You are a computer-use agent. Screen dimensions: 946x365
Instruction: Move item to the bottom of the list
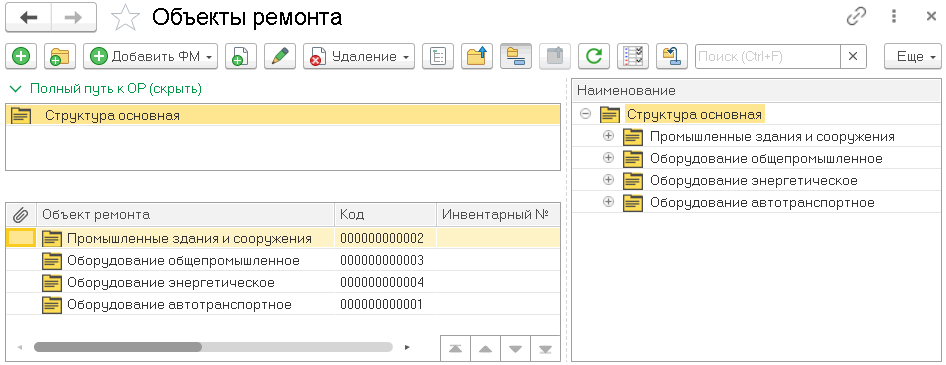click(x=545, y=348)
